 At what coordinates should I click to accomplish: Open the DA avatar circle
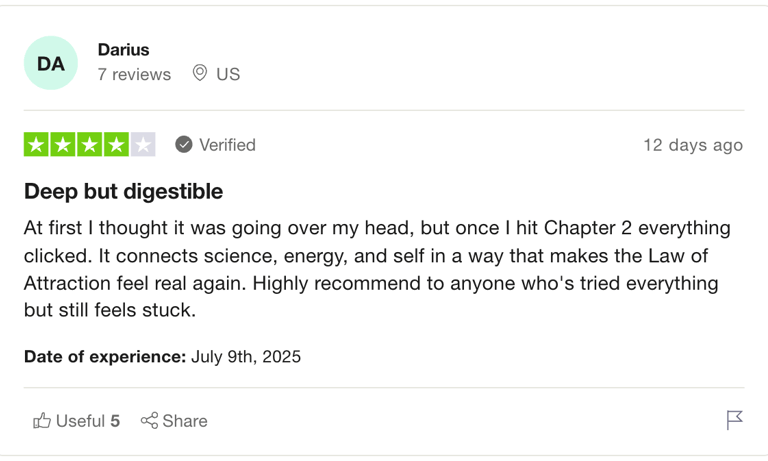pos(51,63)
